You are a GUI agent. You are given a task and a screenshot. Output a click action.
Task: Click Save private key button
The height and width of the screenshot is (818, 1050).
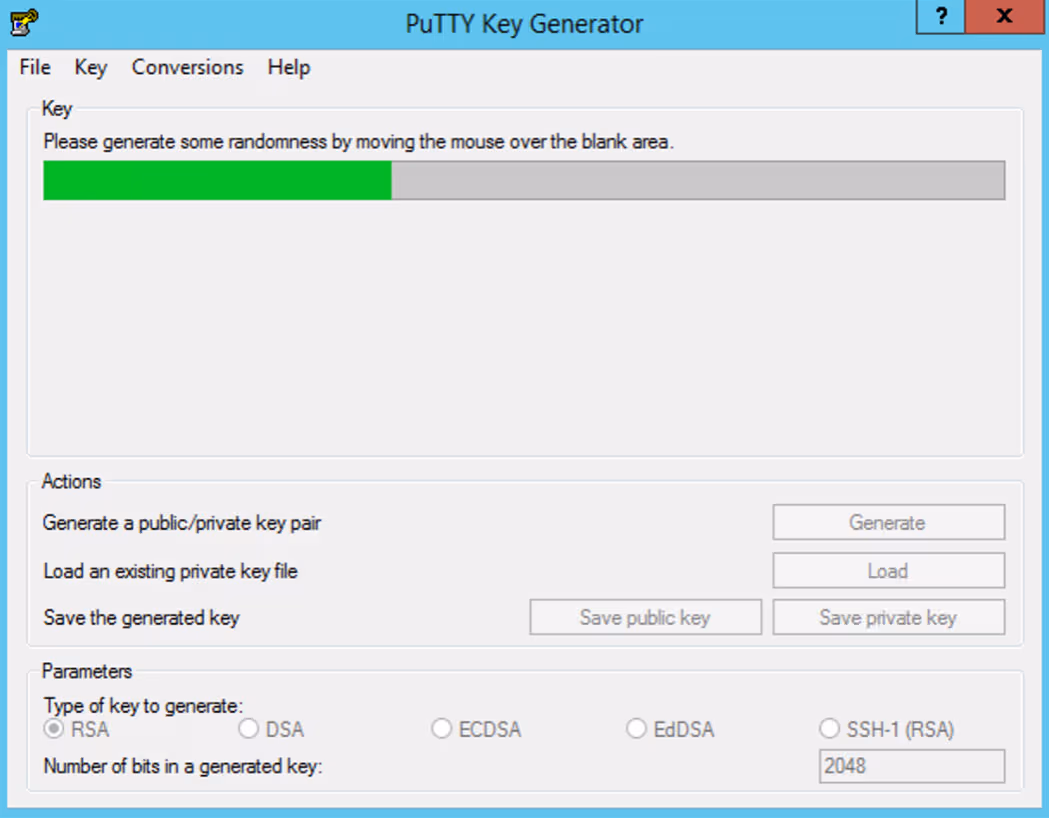(x=889, y=617)
